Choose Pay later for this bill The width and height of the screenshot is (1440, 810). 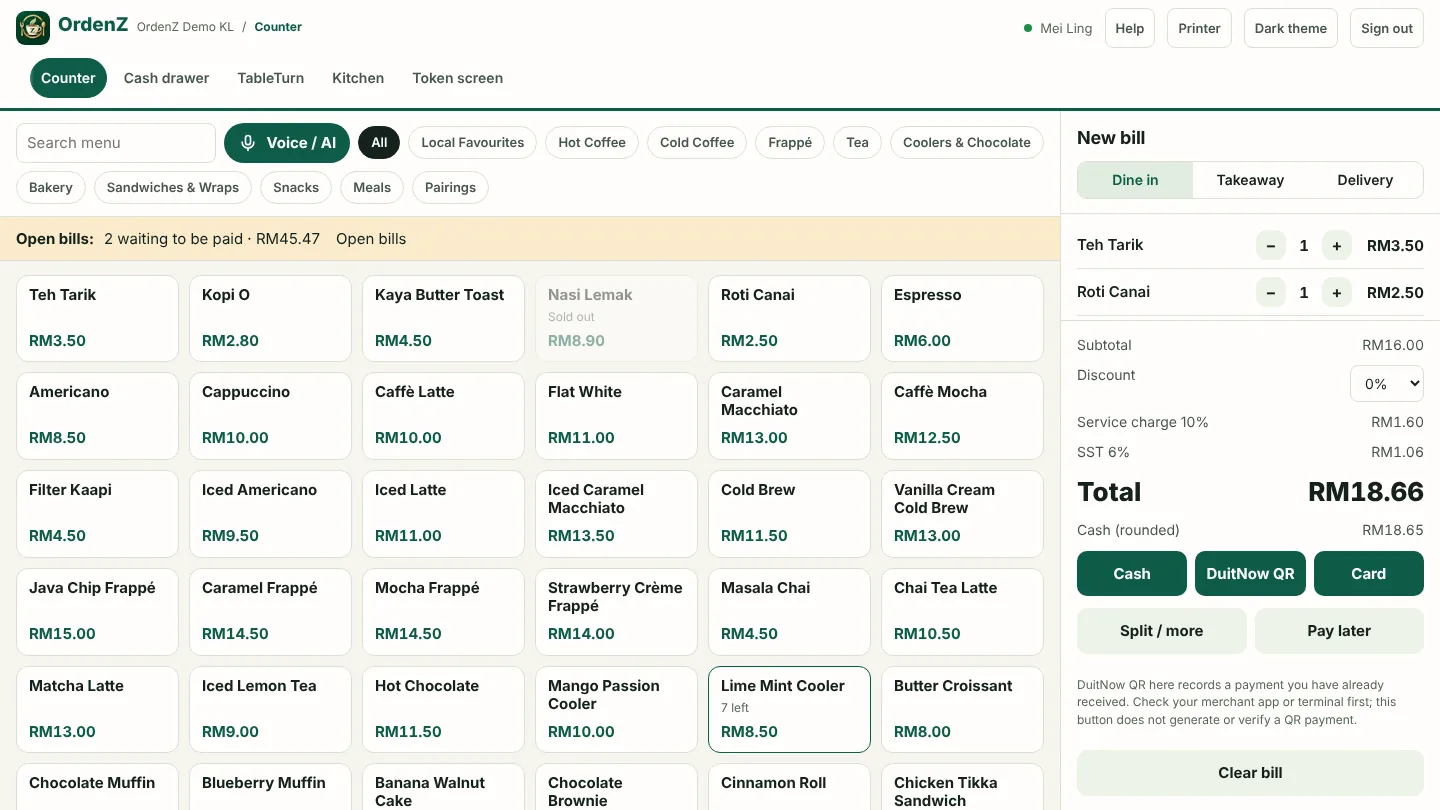click(x=1339, y=631)
